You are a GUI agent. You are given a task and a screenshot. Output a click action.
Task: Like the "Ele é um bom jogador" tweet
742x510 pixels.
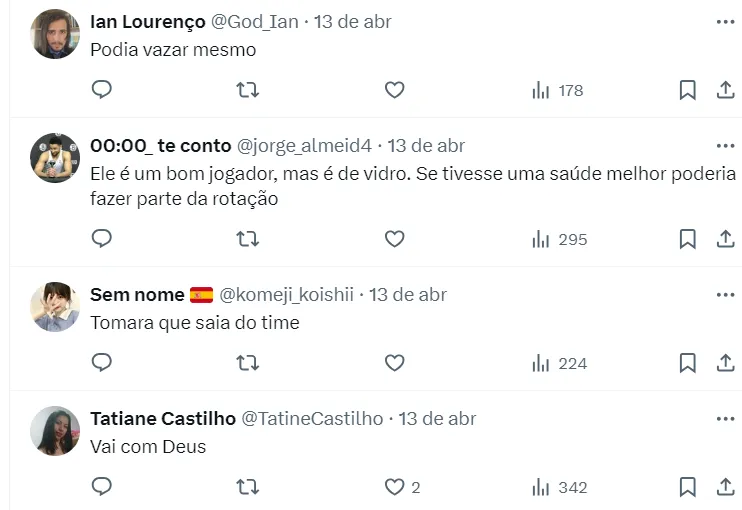pyautogui.click(x=395, y=239)
